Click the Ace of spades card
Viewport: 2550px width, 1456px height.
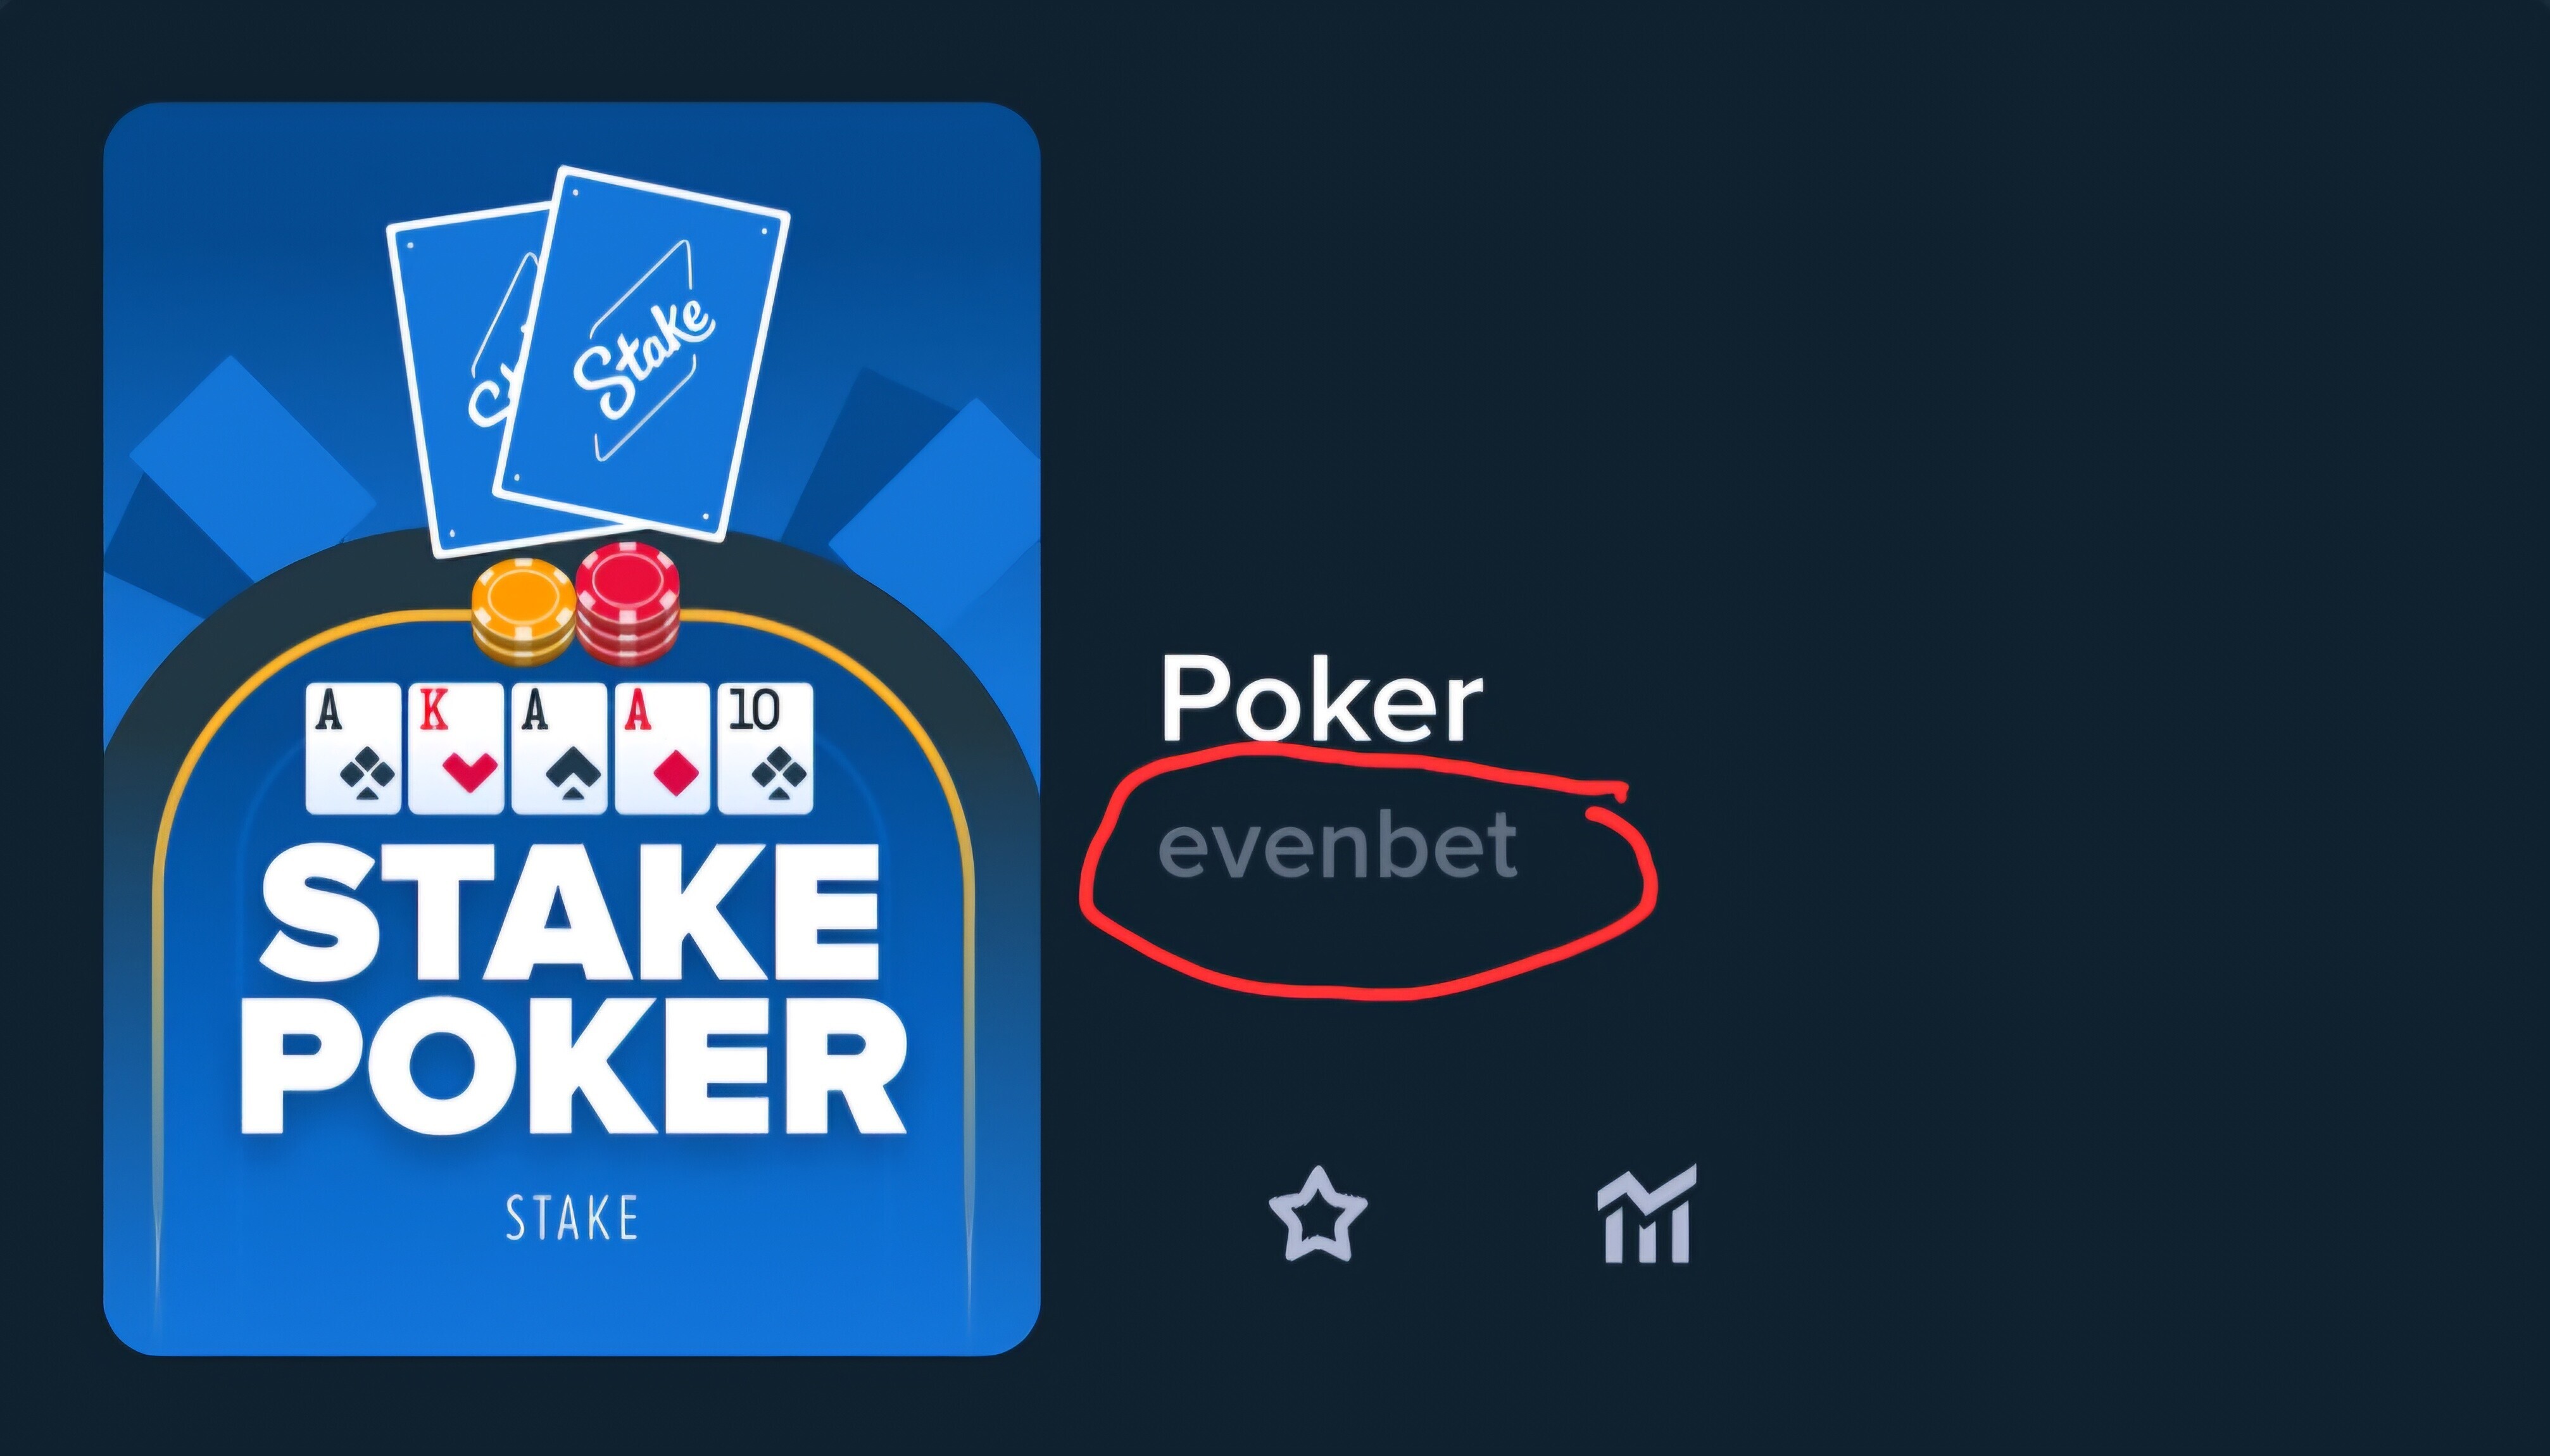[x=559, y=748]
